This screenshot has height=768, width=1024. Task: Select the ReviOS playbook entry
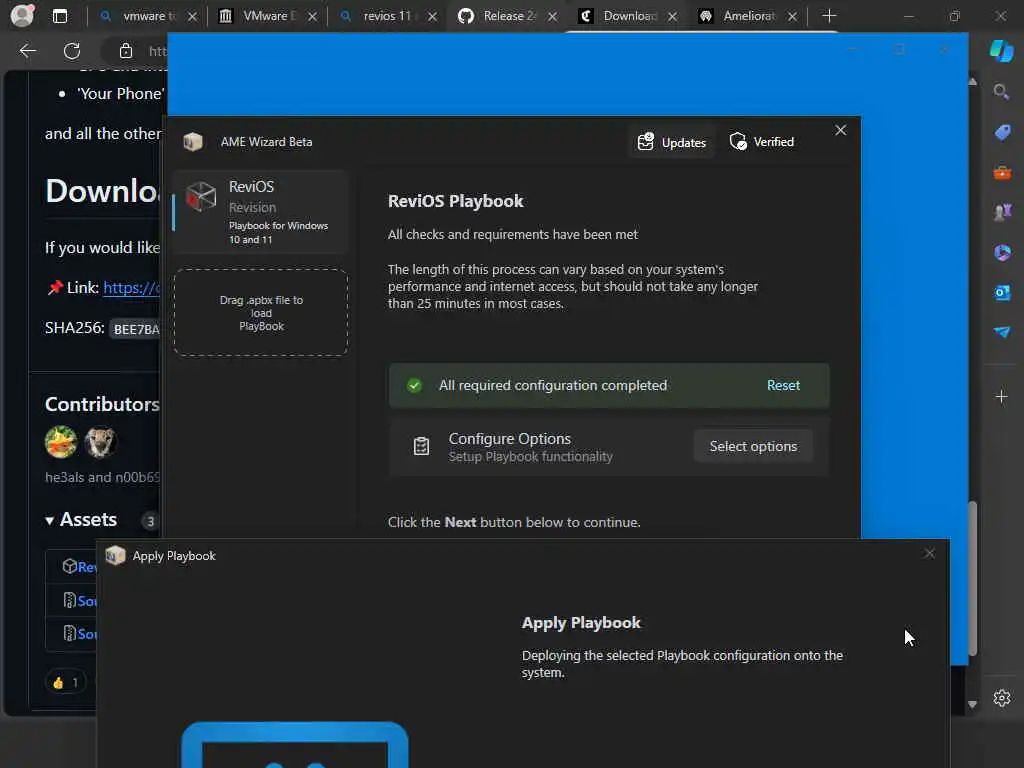pyautogui.click(x=261, y=212)
